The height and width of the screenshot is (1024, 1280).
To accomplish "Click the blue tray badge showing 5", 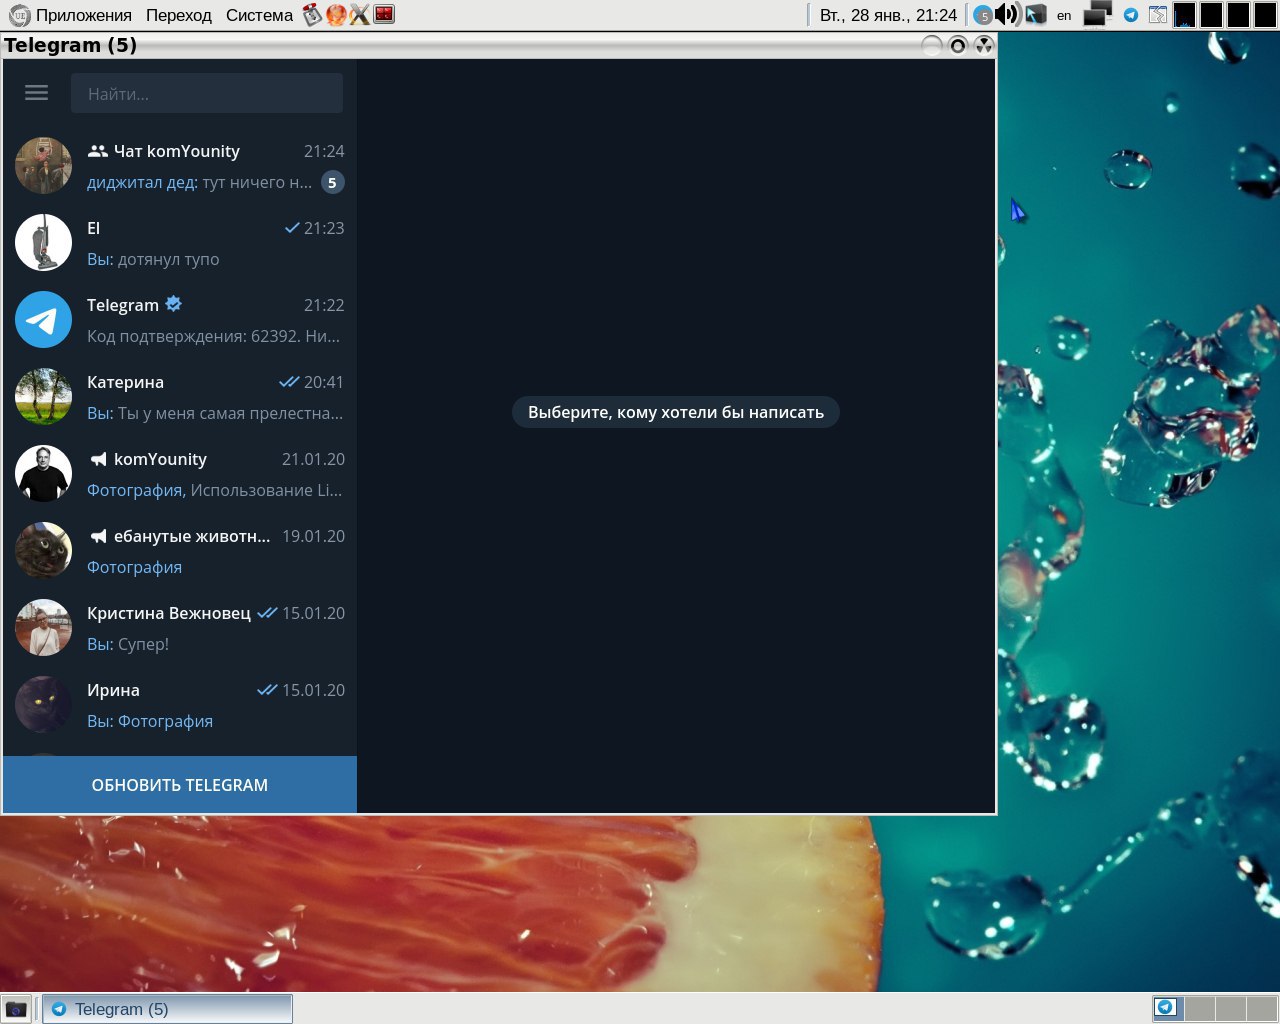I will click(x=983, y=15).
